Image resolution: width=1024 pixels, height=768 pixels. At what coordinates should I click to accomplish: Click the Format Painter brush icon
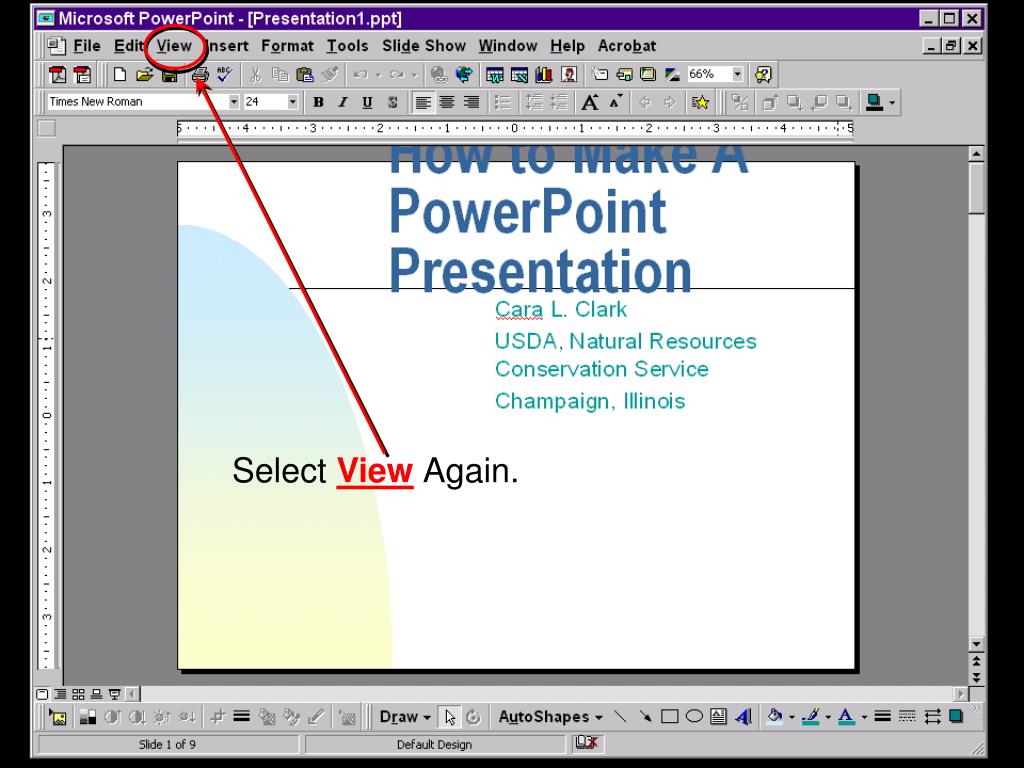[x=330, y=74]
